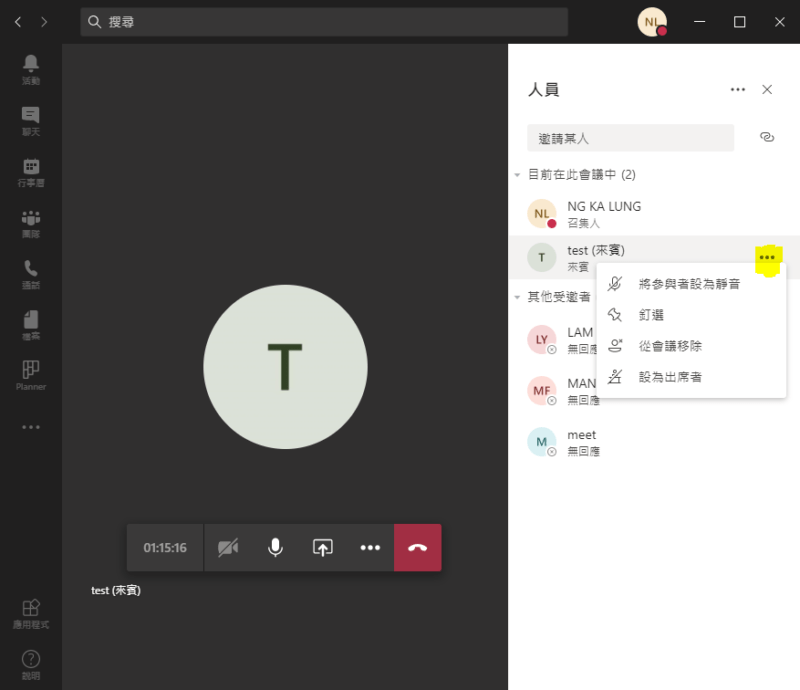
Task: Collapse the 目前在此會議中 section
Action: pos(517,175)
